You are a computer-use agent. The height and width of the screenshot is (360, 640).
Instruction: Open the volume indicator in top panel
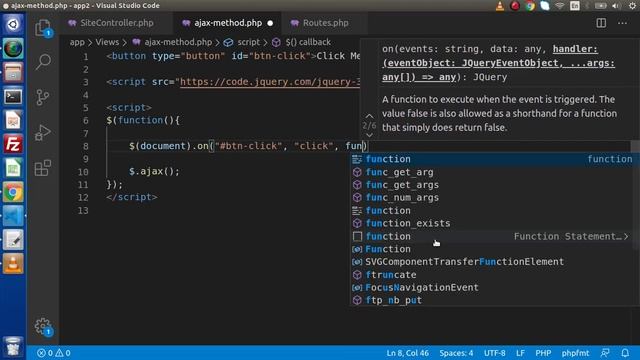[616, 6]
